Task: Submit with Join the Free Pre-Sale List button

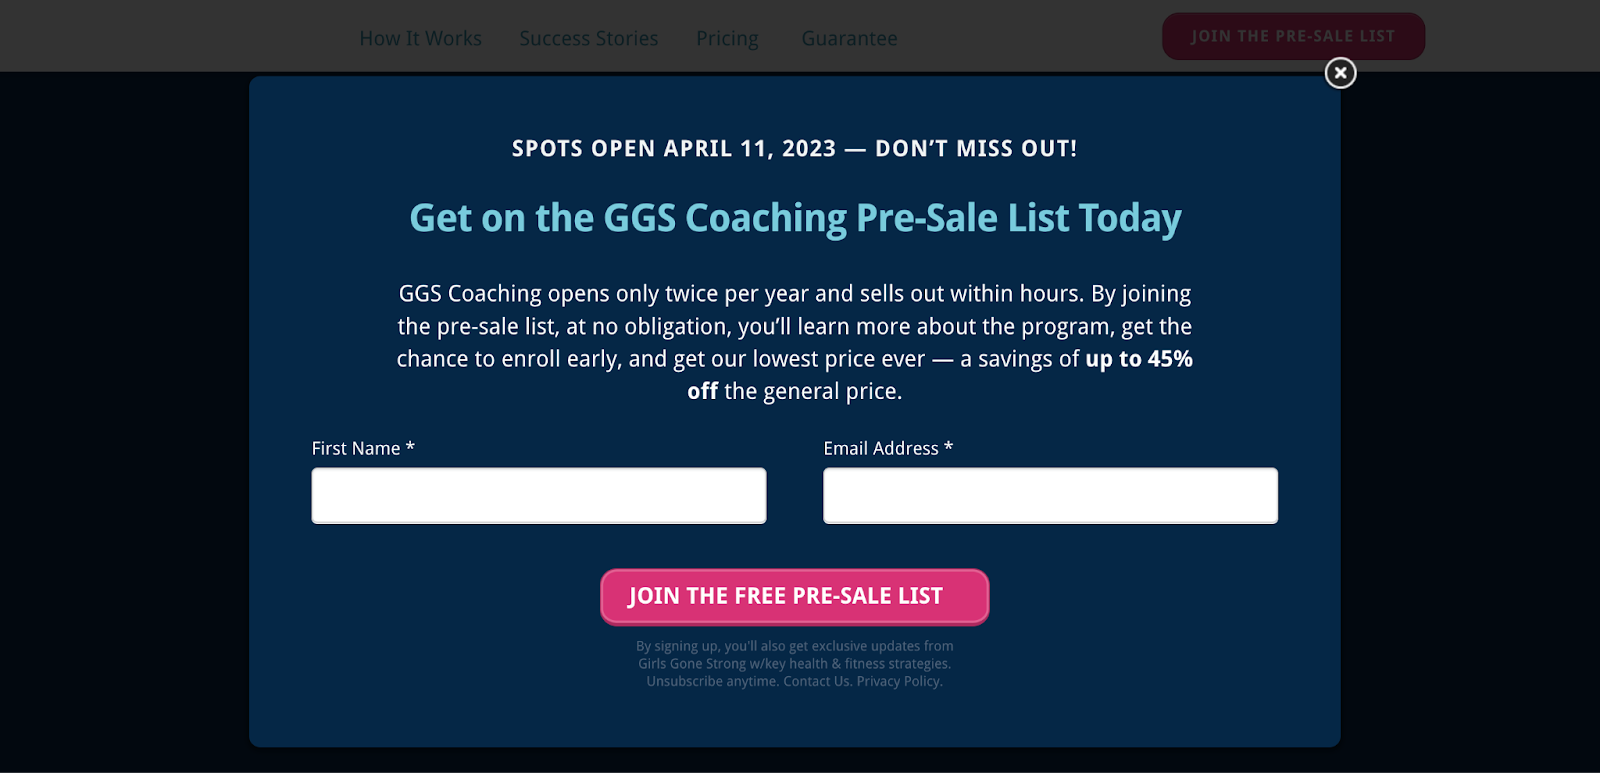Action: [x=795, y=596]
